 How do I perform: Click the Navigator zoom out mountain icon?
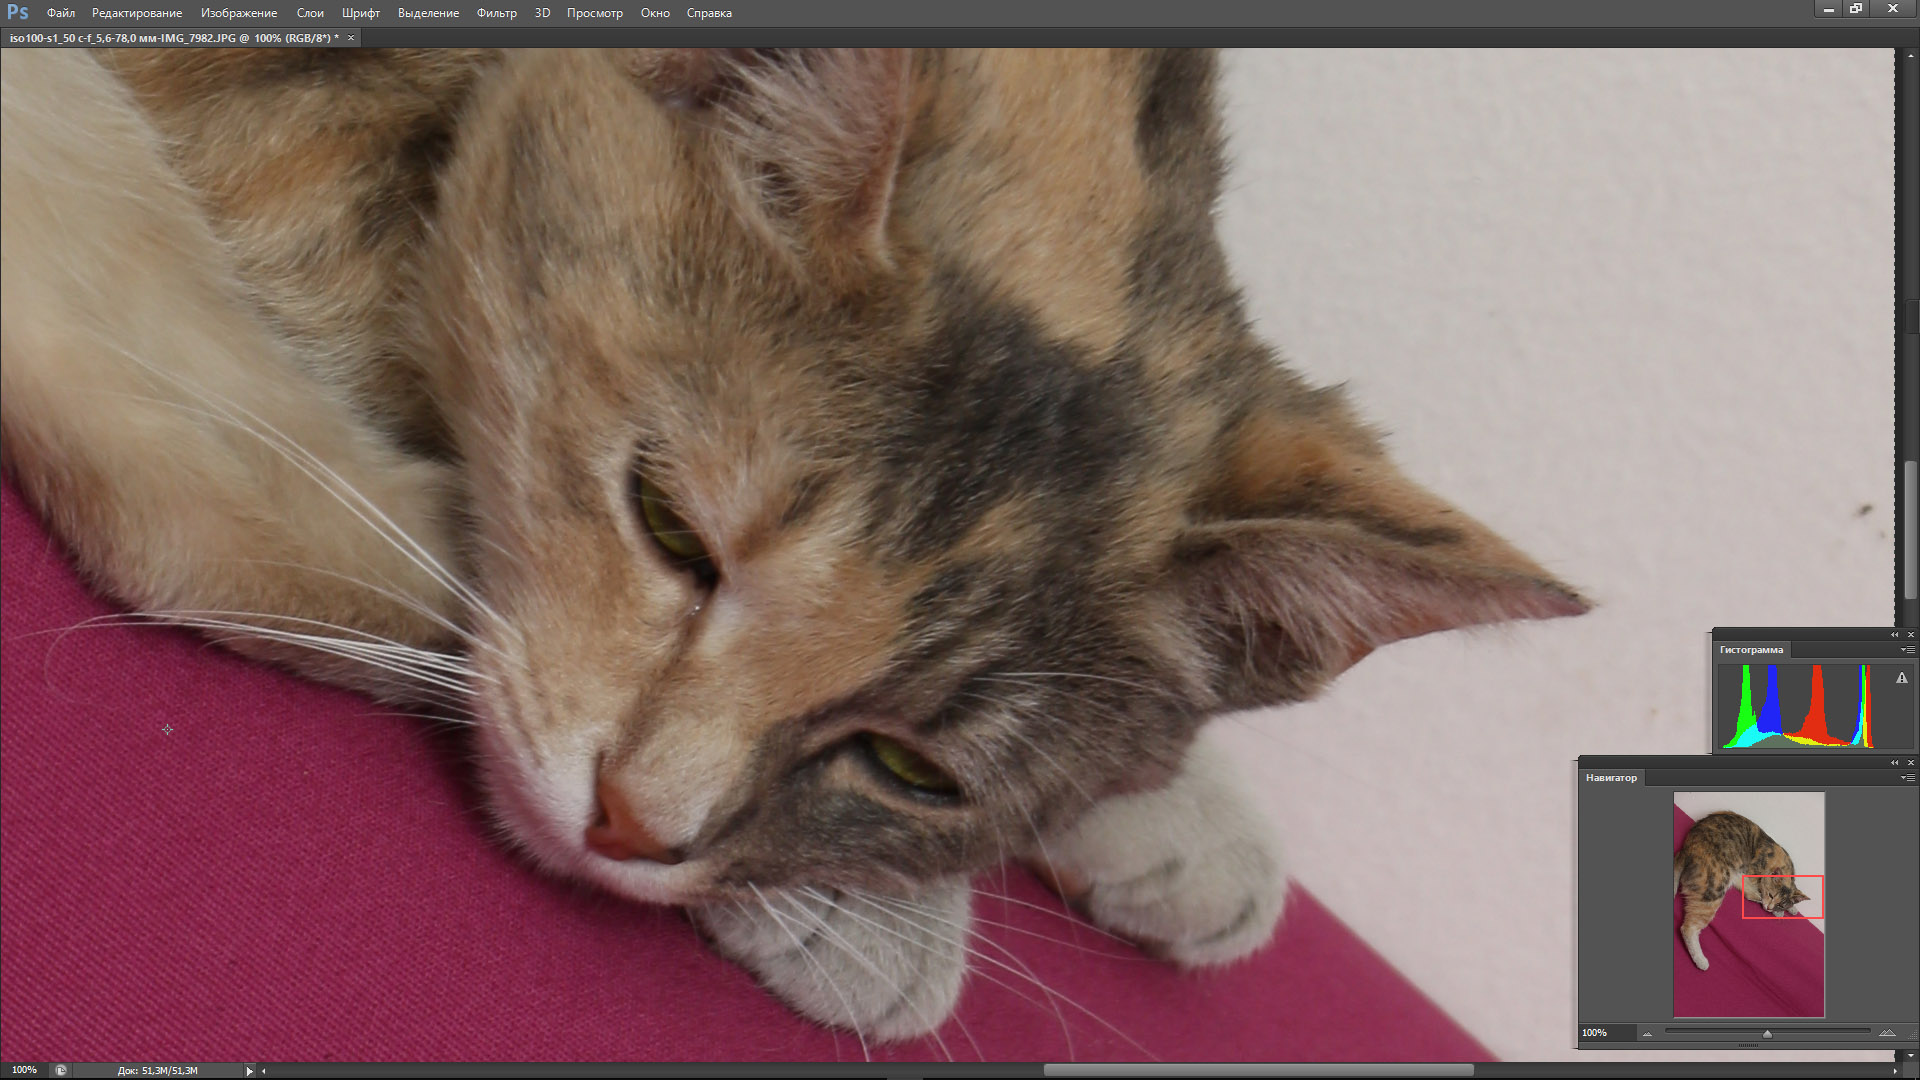1647,1034
